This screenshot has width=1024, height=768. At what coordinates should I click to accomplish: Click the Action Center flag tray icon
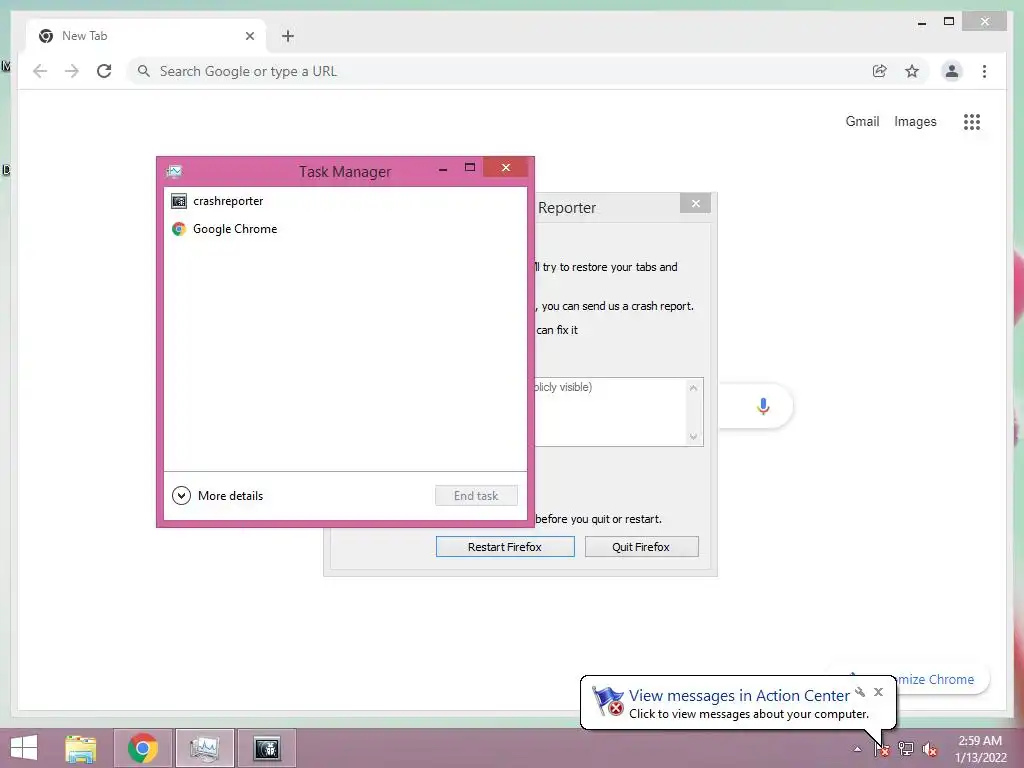click(882, 749)
